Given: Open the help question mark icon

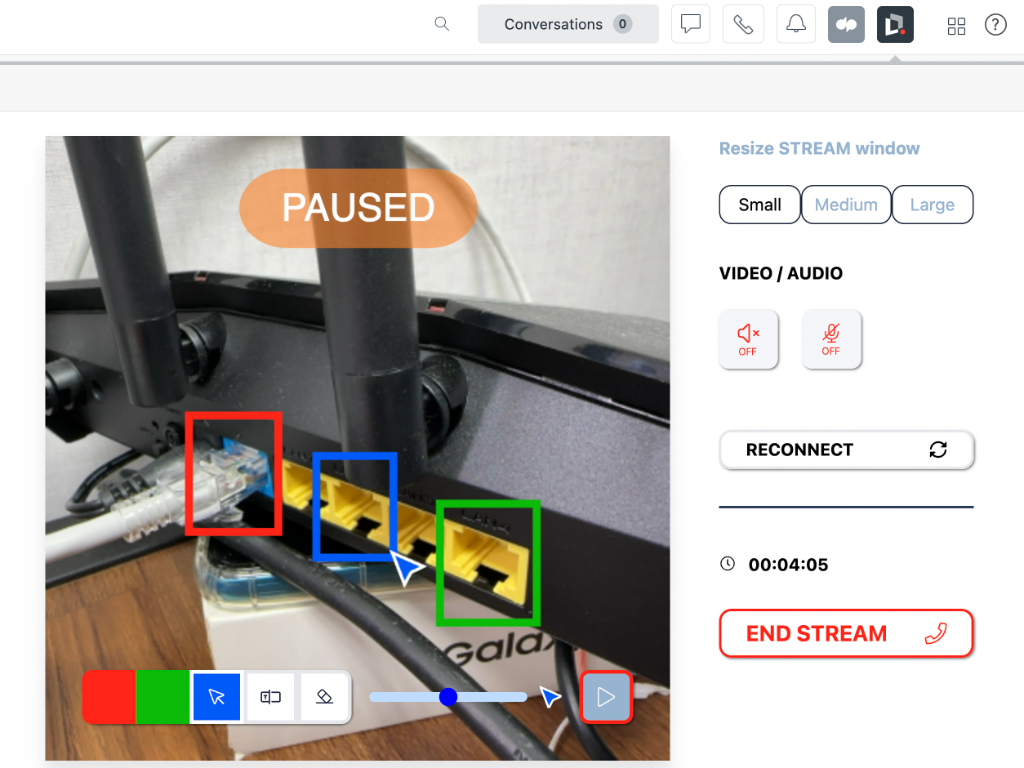Looking at the screenshot, I should click(x=995, y=25).
